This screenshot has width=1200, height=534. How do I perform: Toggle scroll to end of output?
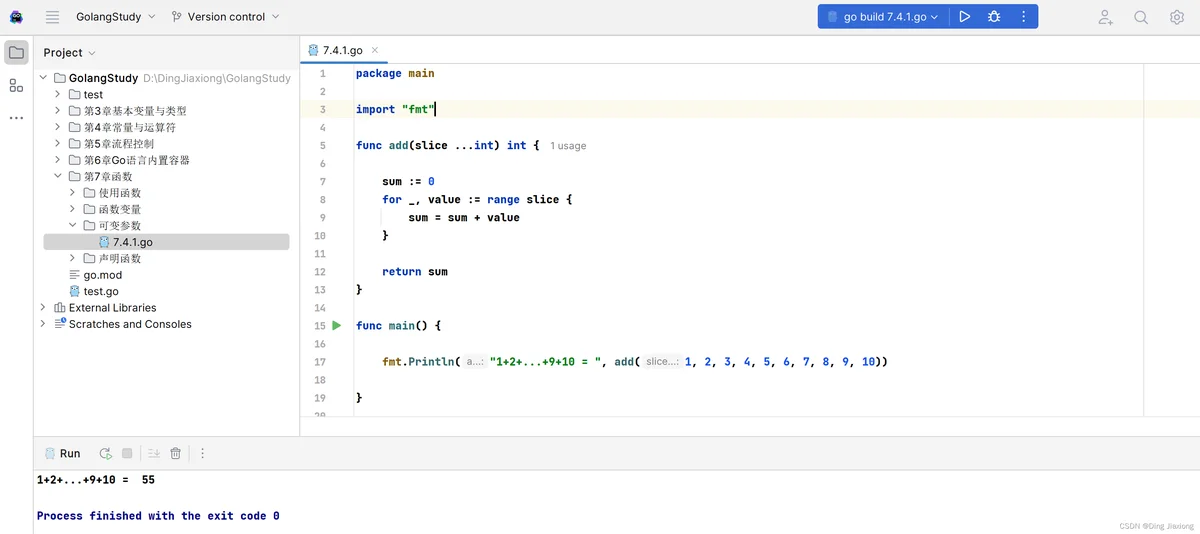(154, 453)
